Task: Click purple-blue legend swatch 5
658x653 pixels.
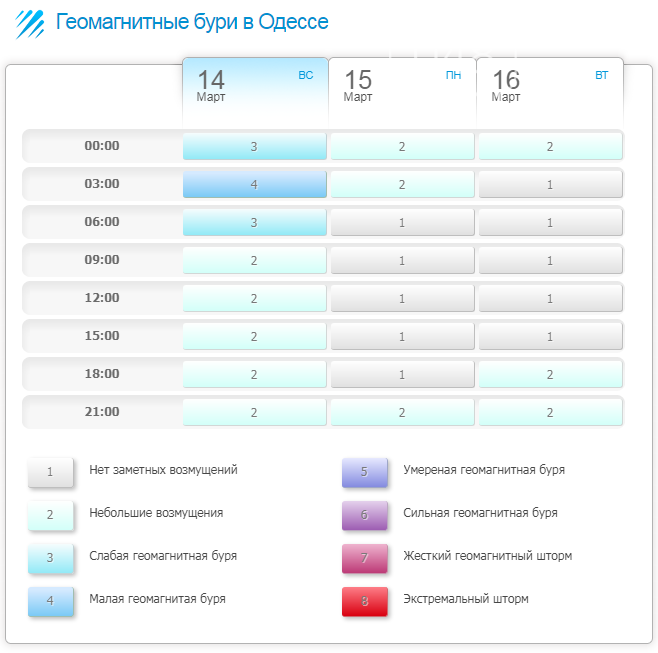Action: coord(364,472)
